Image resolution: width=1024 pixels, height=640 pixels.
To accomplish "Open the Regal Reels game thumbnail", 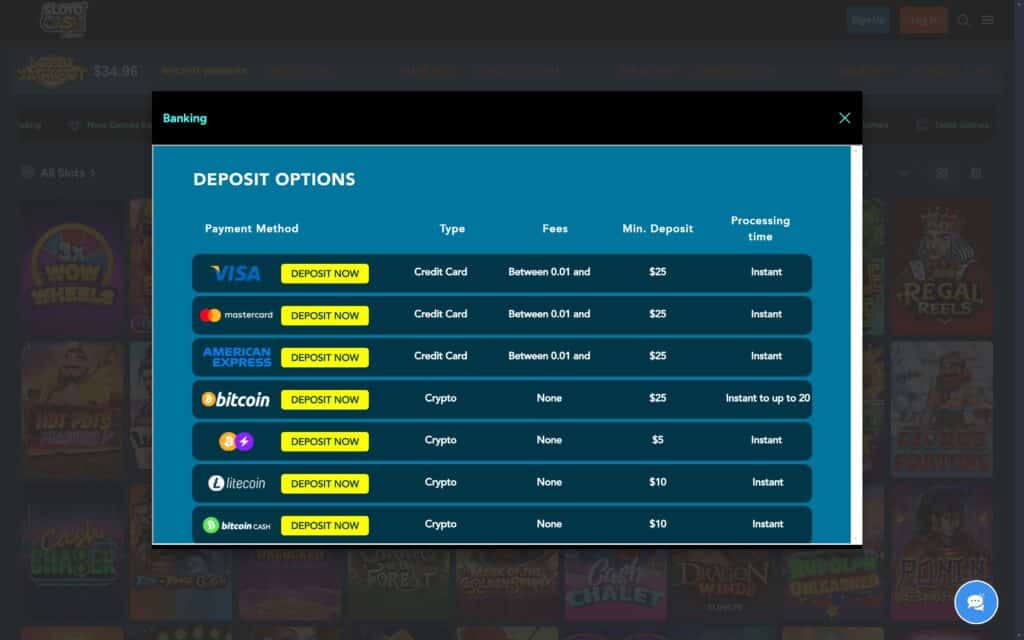I will point(942,268).
